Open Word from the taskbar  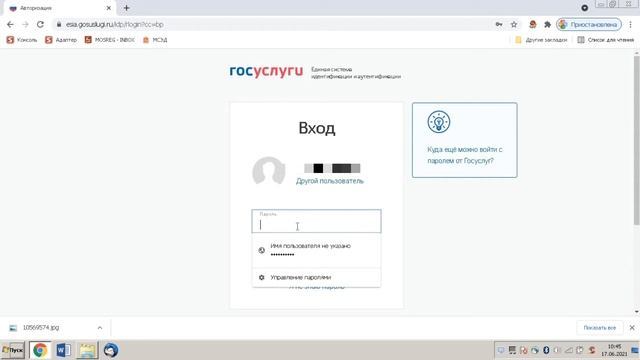pyautogui.click(x=63, y=350)
